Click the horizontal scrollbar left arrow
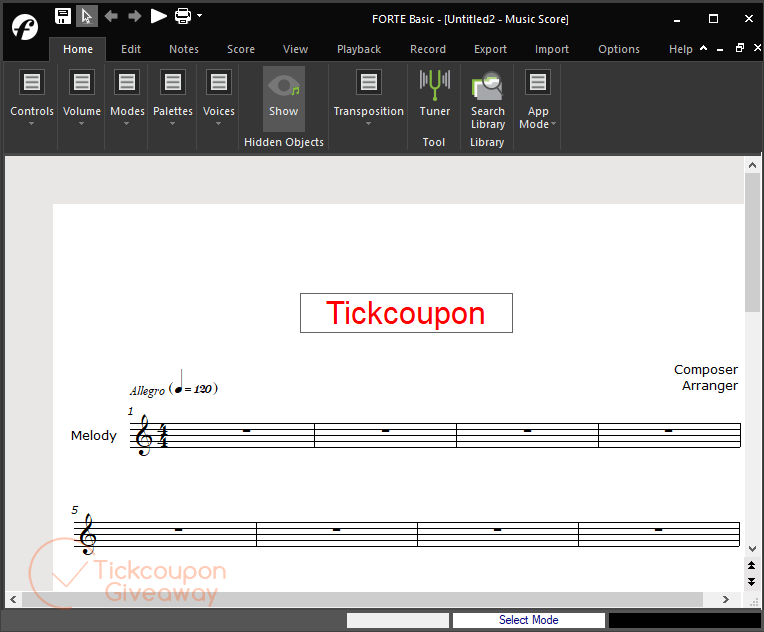Image resolution: width=764 pixels, height=632 pixels. tap(13, 599)
